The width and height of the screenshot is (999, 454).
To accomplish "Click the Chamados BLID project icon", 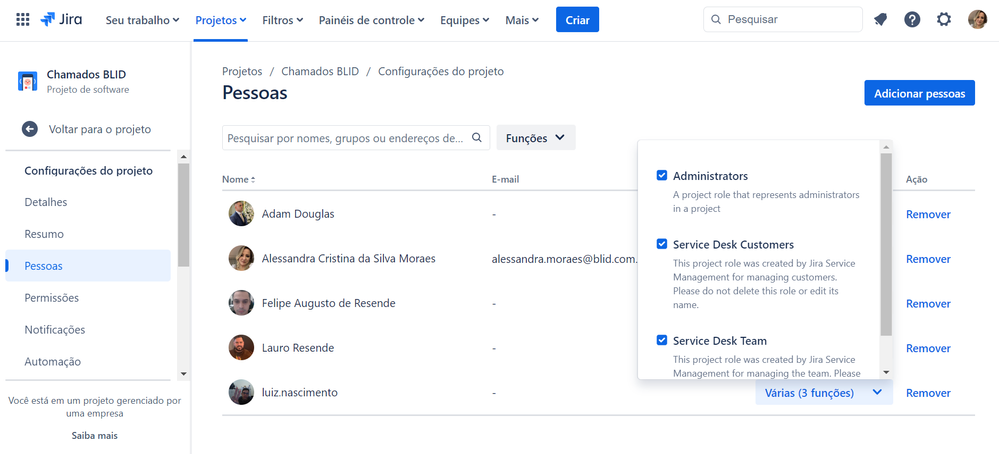I will pos(27,81).
